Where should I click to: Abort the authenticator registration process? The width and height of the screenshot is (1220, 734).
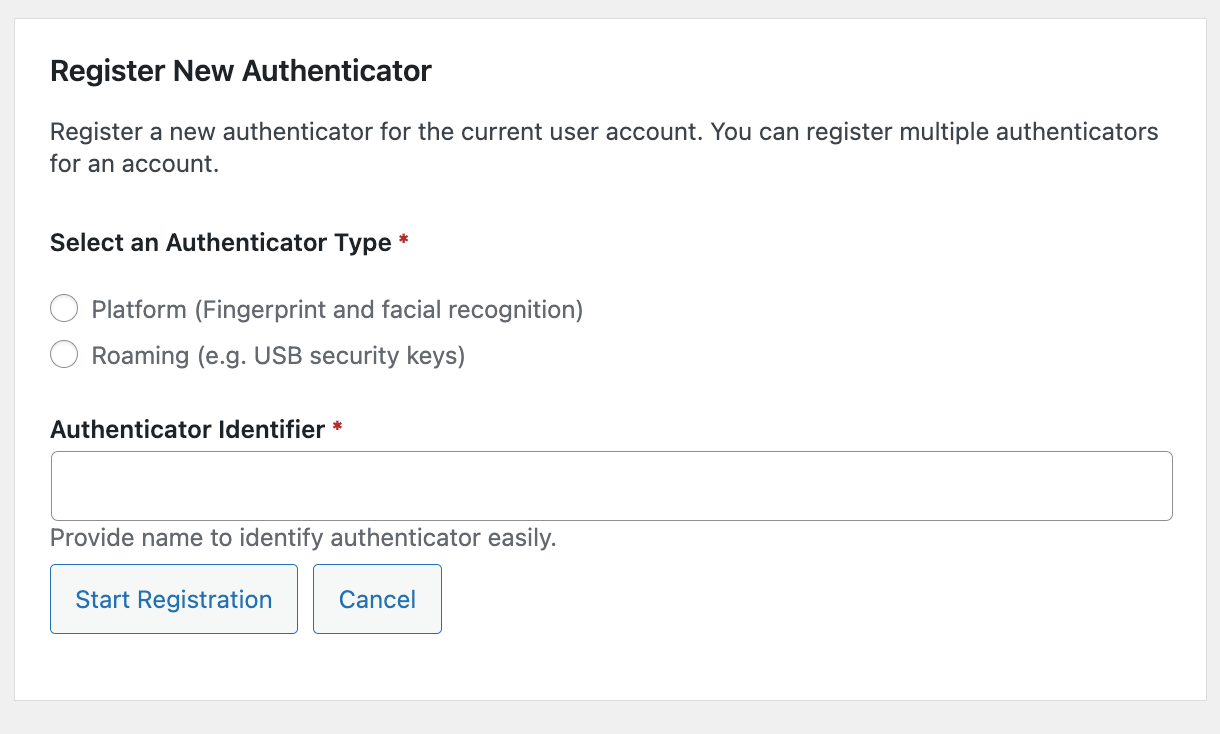coord(377,598)
